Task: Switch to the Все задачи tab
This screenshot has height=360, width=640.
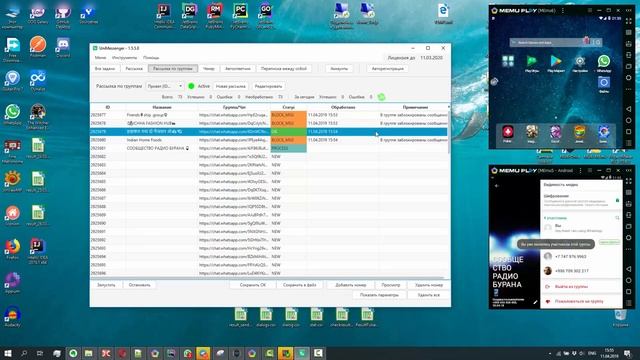Action: 105,69
